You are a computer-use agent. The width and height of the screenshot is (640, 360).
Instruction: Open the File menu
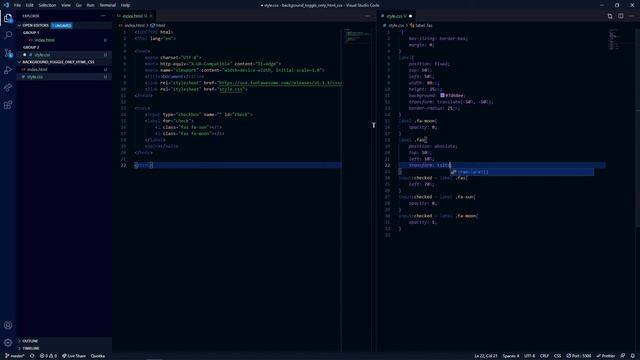18,5
